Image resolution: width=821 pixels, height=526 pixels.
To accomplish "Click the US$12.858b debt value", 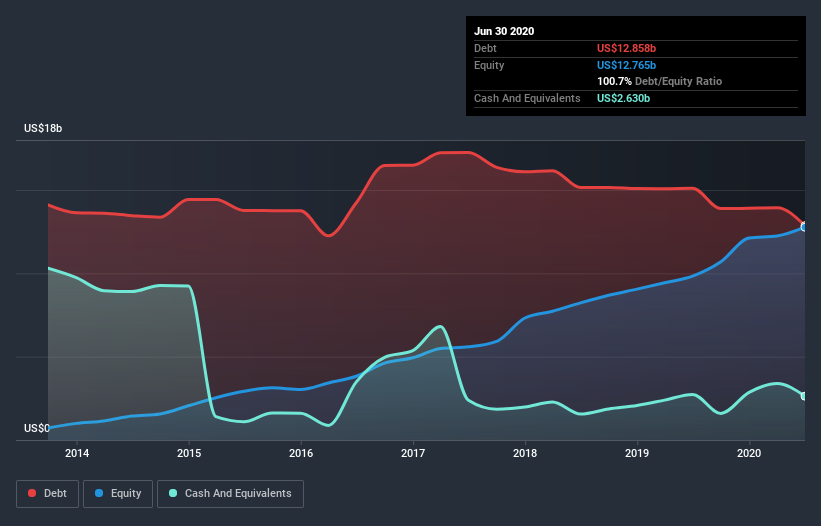I will pyautogui.click(x=626, y=48).
